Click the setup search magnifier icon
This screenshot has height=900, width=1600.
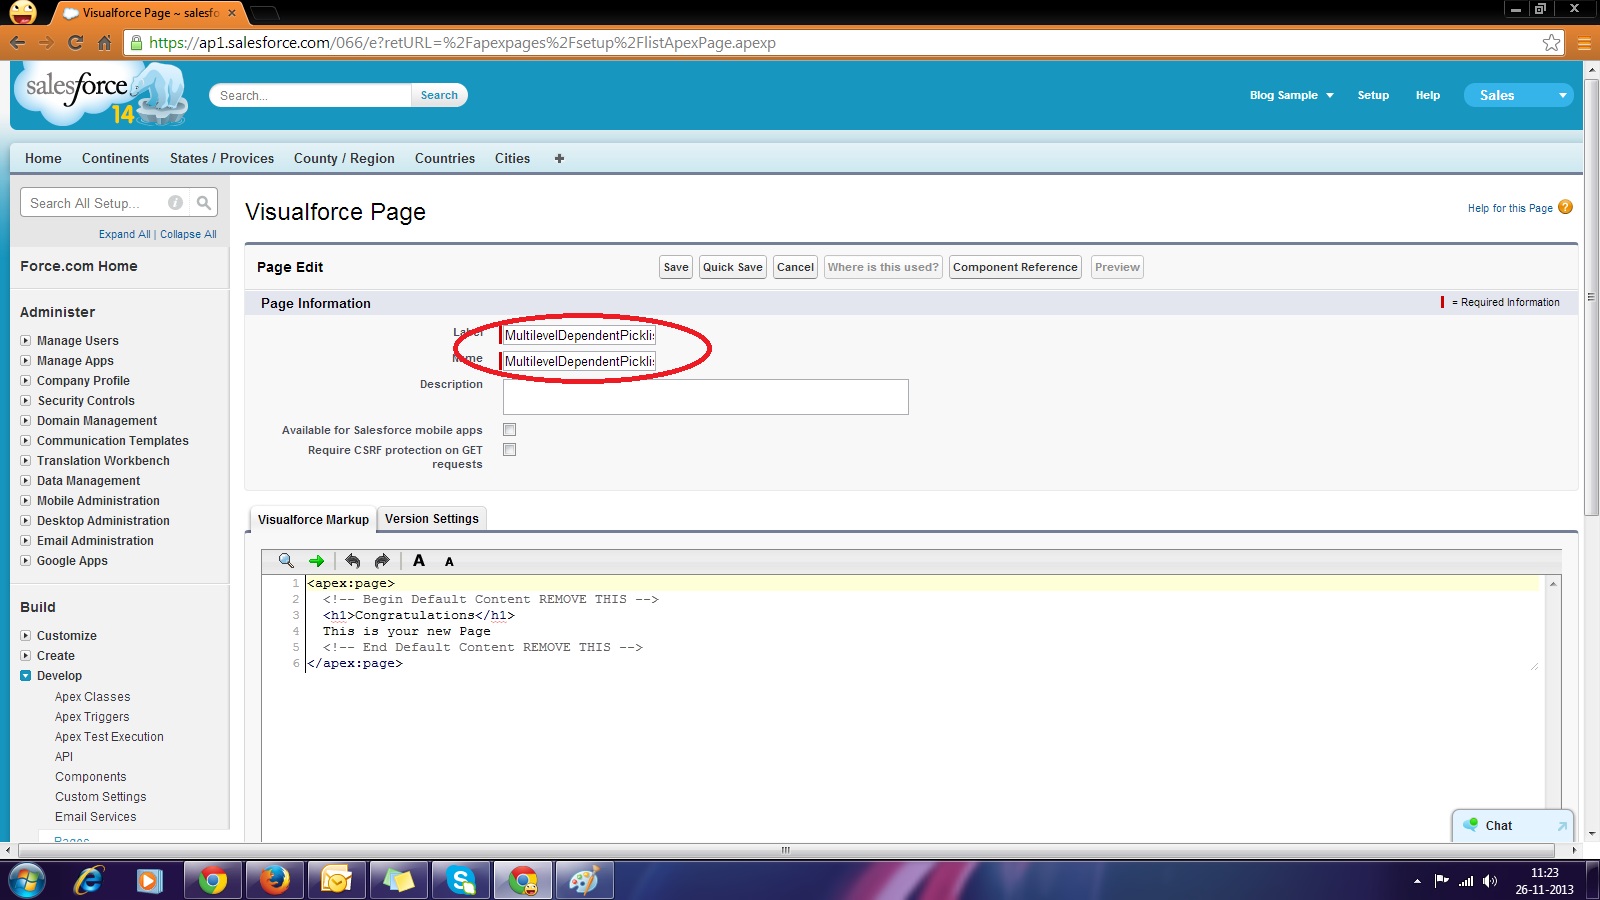click(x=204, y=203)
